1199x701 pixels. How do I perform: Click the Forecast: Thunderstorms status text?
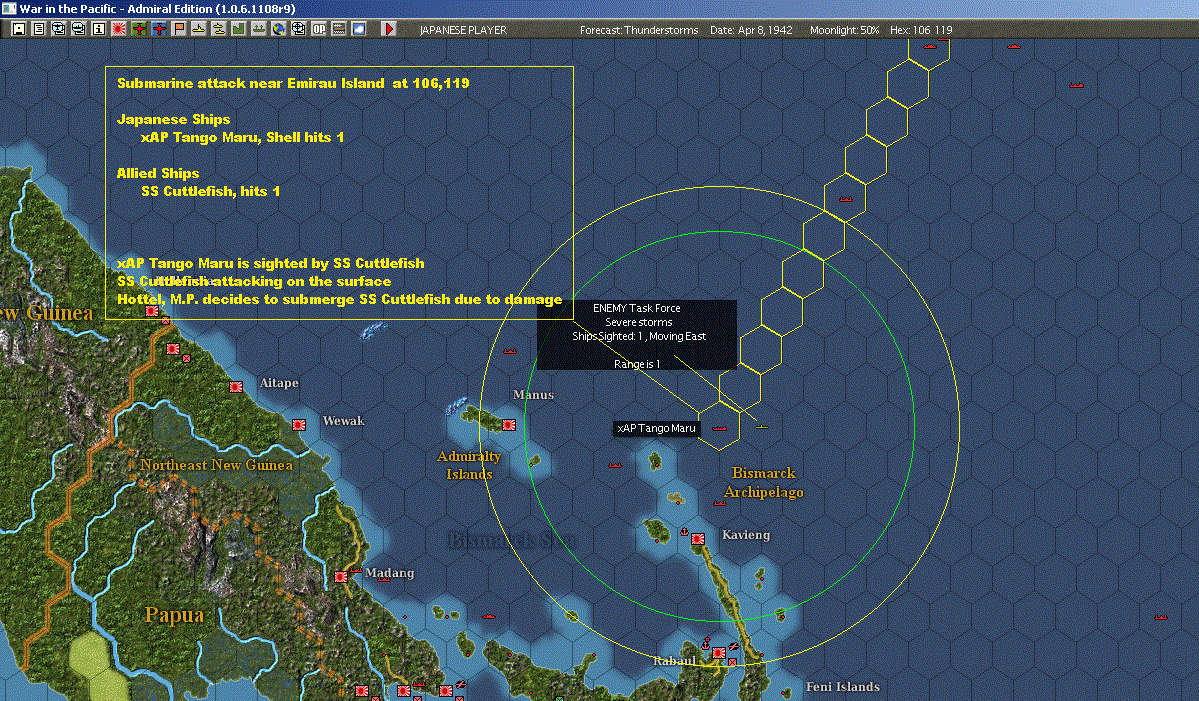[639, 30]
